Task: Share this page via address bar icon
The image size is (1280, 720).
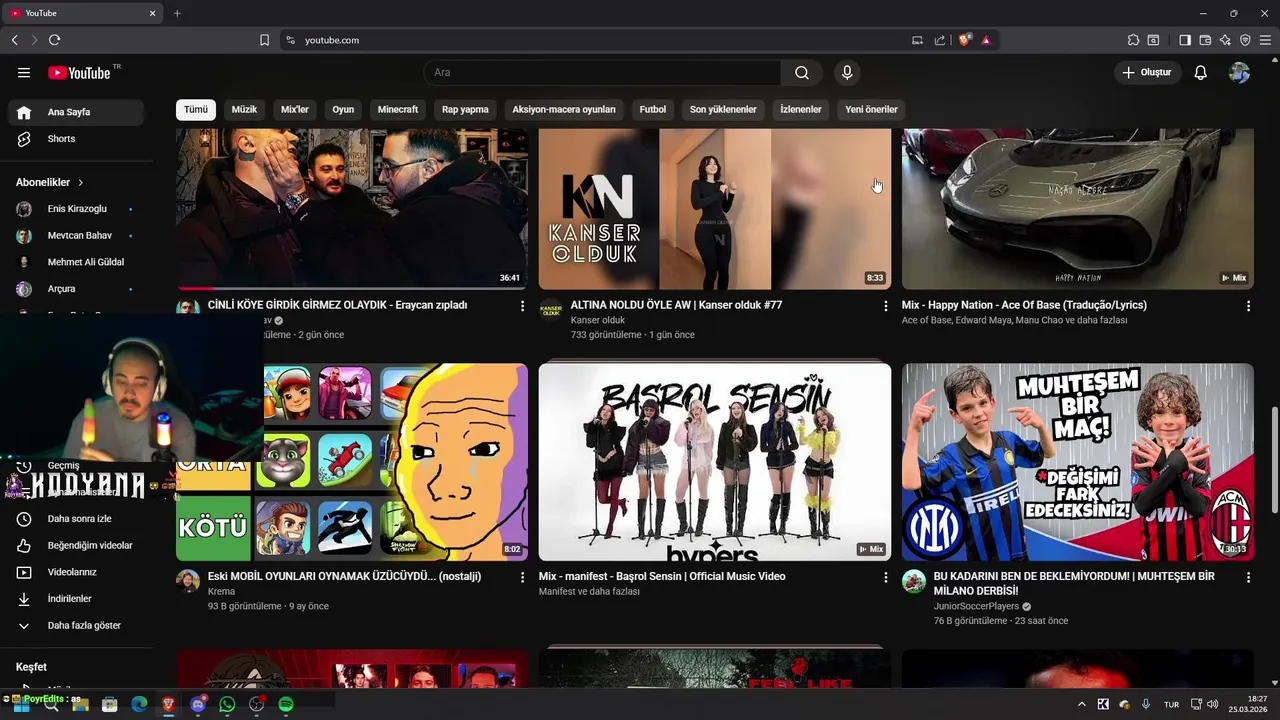Action: coord(940,40)
